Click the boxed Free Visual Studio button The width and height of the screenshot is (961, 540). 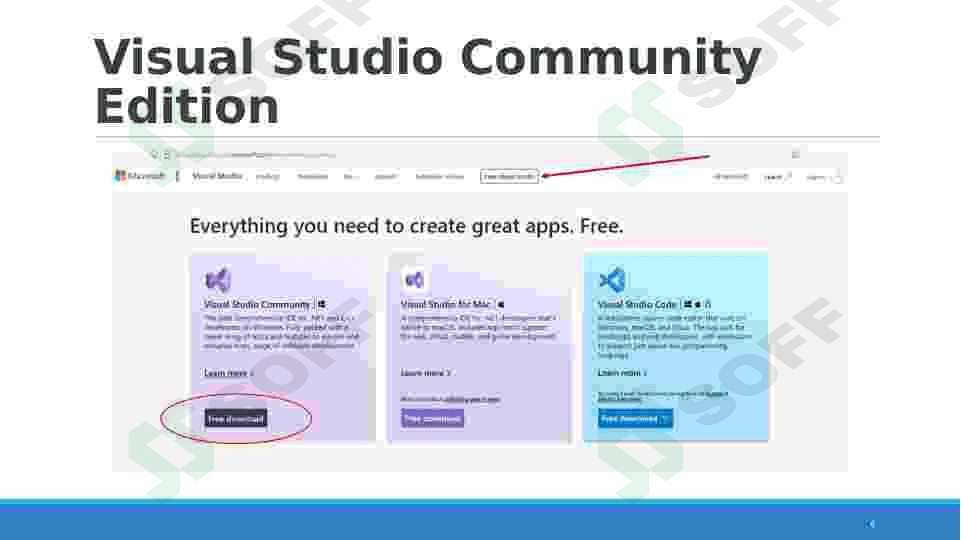pos(509,177)
